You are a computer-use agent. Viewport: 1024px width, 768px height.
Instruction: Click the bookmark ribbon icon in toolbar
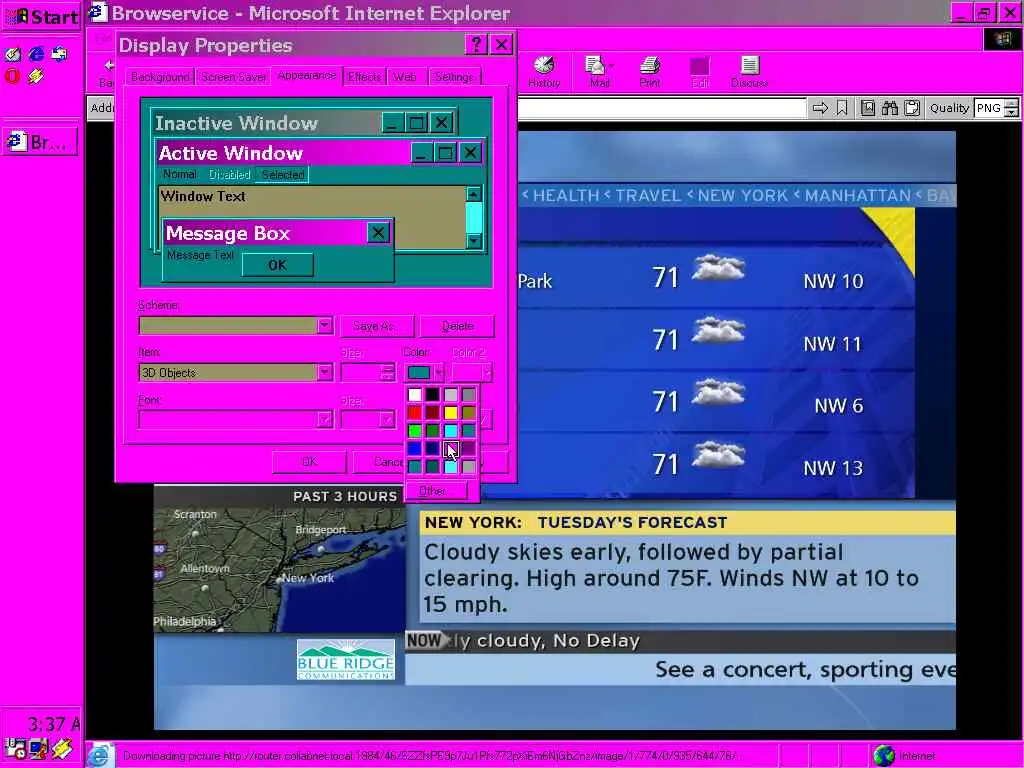pyautogui.click(x=842, y=108)
